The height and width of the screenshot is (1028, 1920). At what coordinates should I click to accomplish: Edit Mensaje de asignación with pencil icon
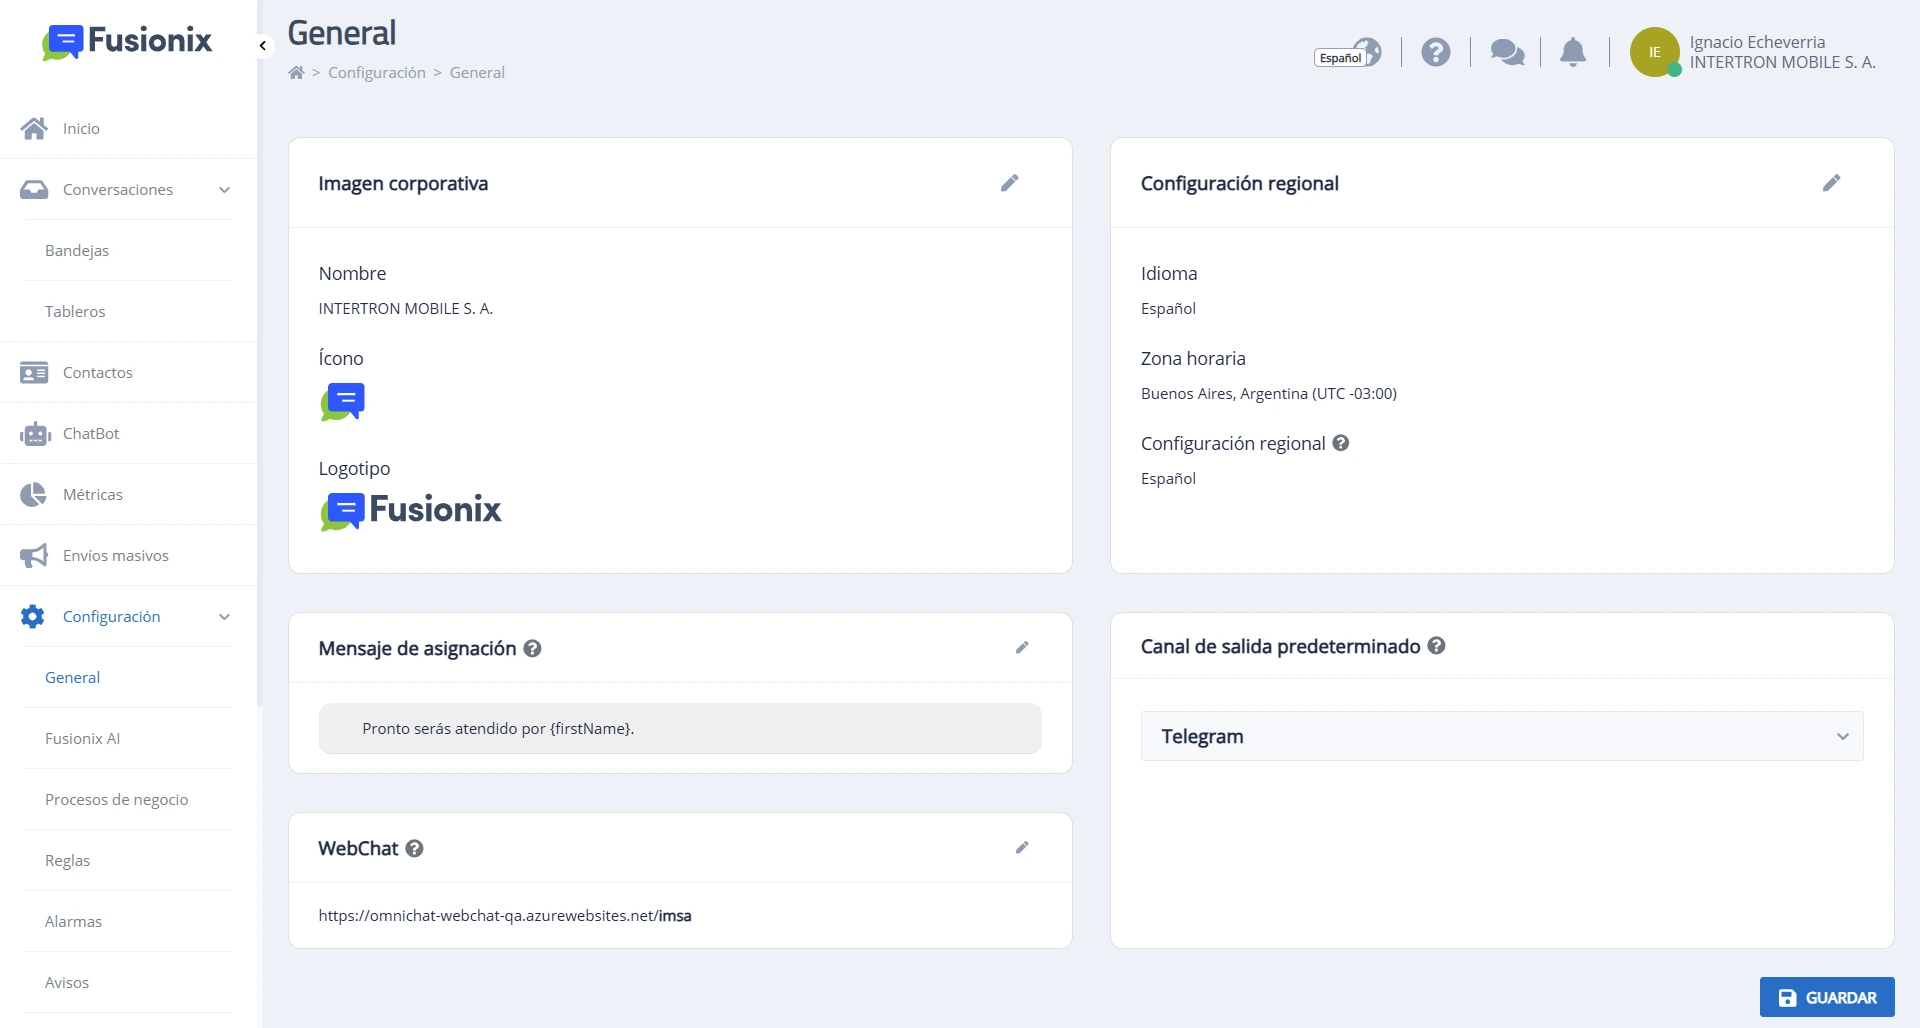1022,648
